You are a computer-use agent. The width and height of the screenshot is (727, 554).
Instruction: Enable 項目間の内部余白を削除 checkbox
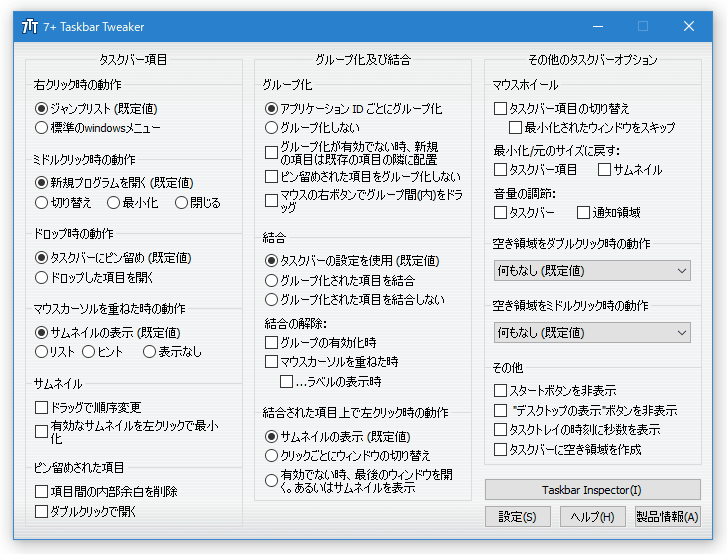(41, 491)
